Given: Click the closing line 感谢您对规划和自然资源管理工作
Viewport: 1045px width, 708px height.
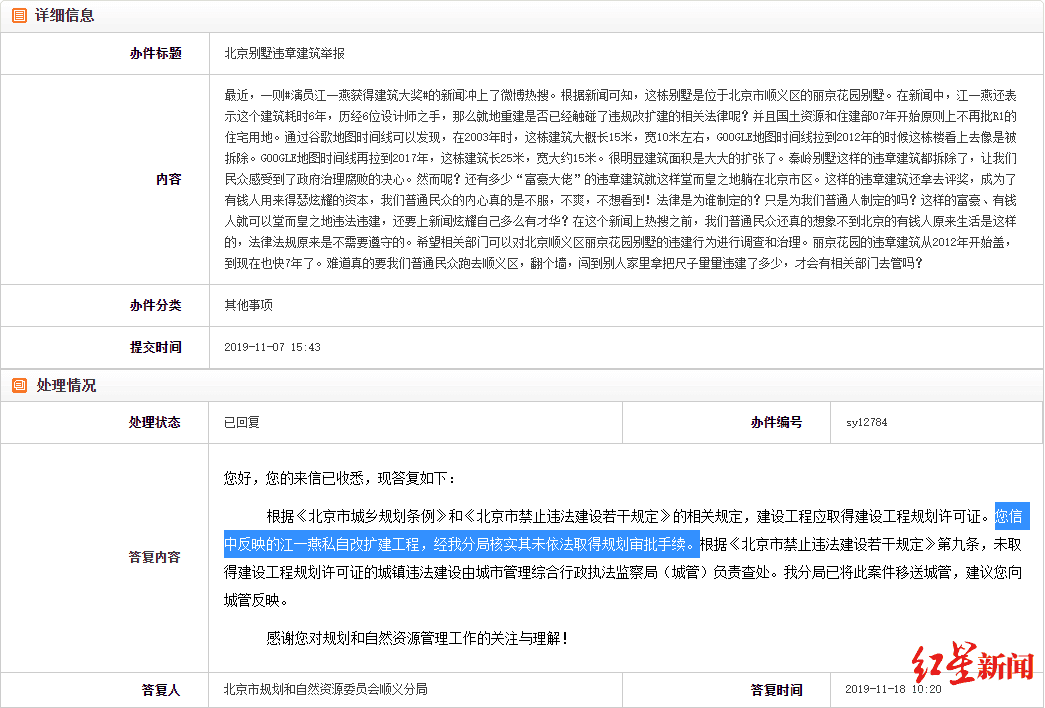Looking at the screenshot, I should coord(417,639).
